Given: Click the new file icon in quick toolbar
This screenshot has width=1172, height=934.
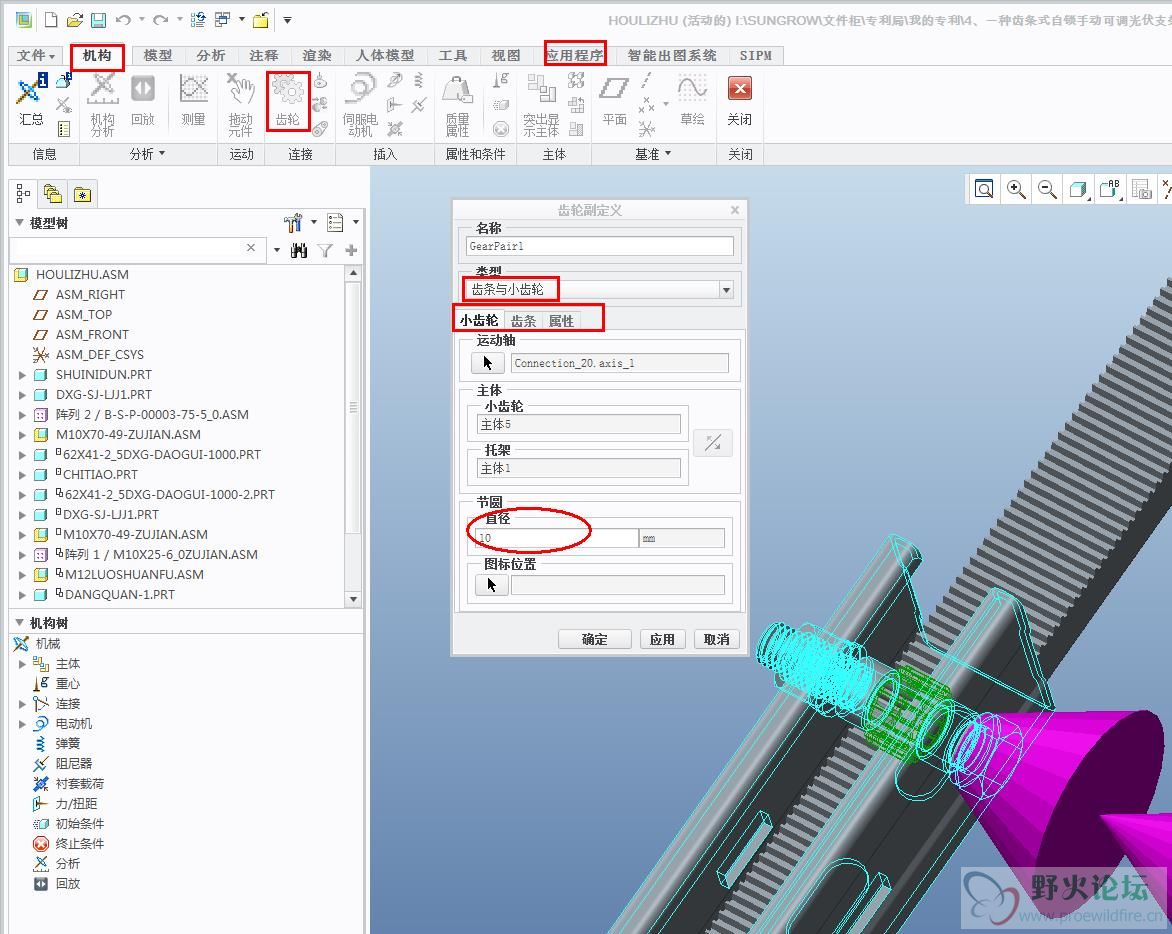Looking at the screenshot, I should (51, 19).
